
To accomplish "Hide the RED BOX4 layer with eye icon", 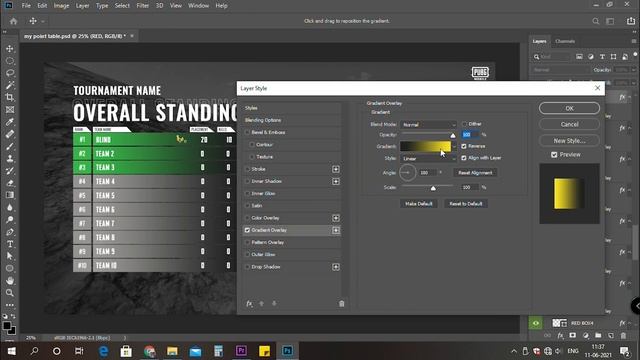I will tap(536, 323).
